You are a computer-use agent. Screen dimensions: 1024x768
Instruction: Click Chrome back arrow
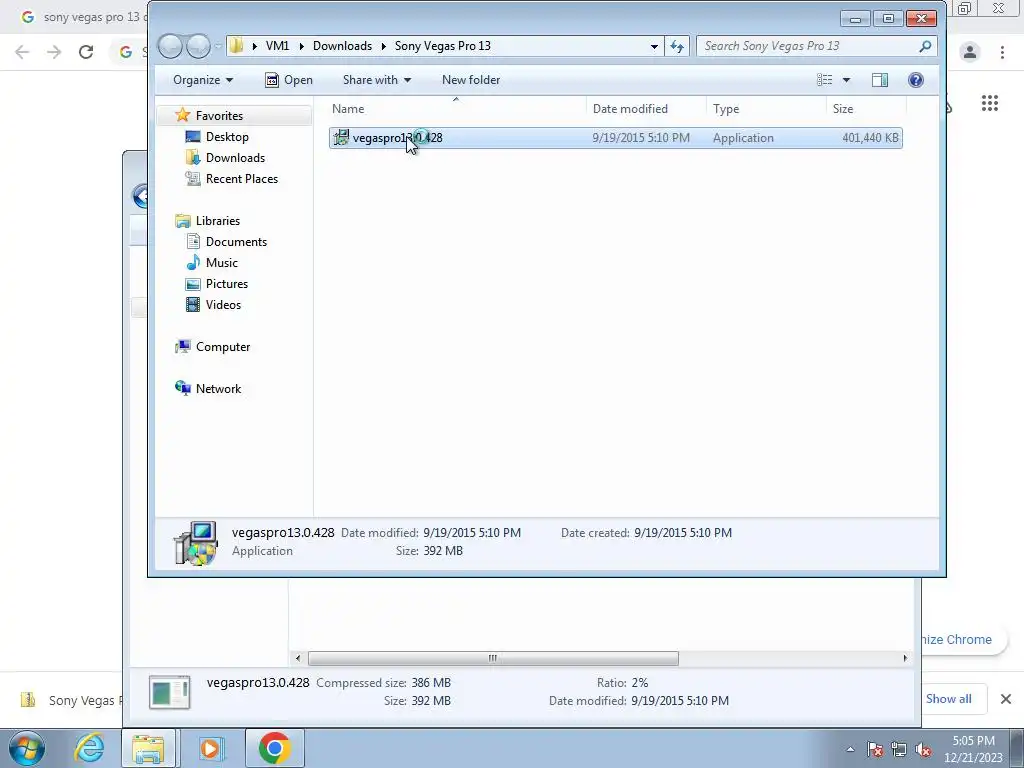22,52
